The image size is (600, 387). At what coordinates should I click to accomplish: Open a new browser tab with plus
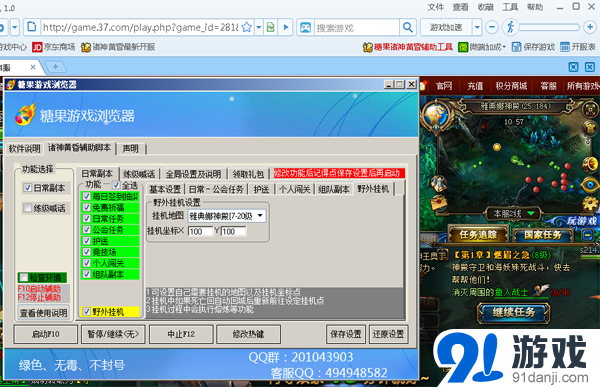click(x=55, y=67)
